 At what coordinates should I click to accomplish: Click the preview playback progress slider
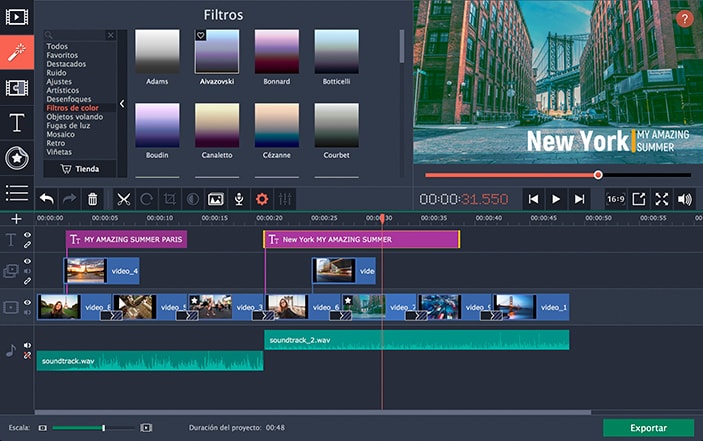(558, 175)
